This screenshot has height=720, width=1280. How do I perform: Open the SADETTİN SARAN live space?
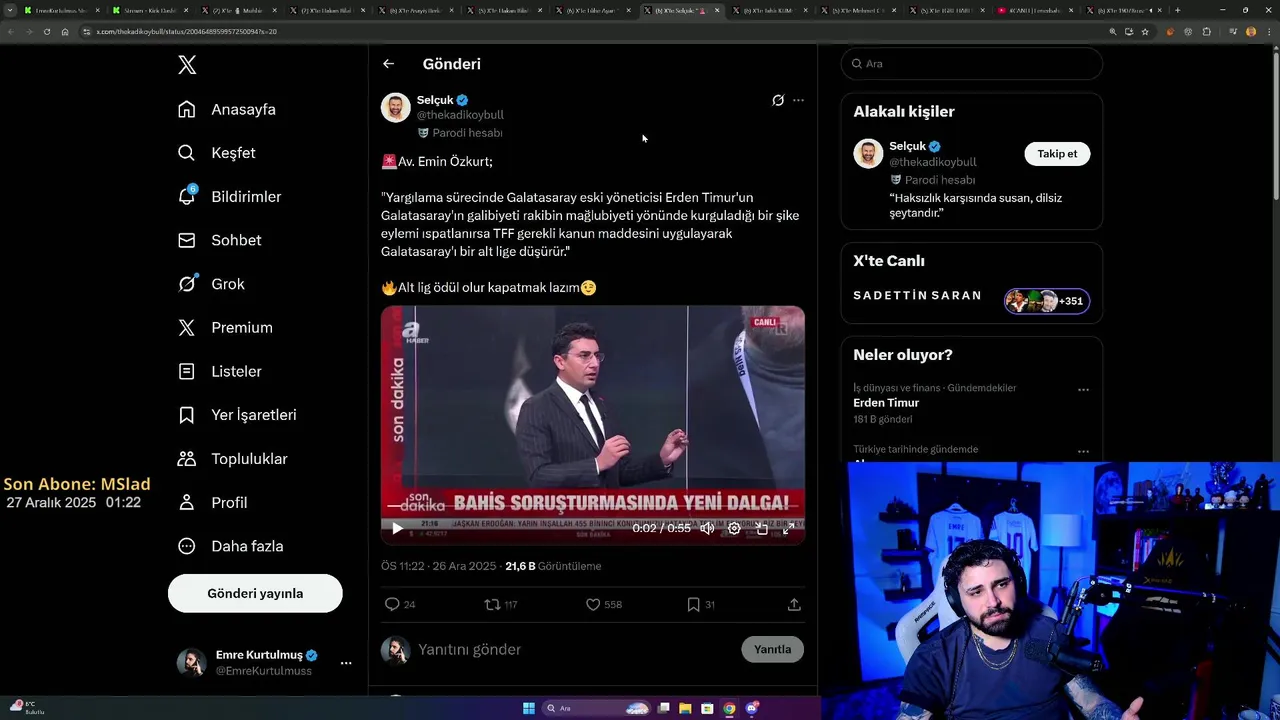point(917,296)
